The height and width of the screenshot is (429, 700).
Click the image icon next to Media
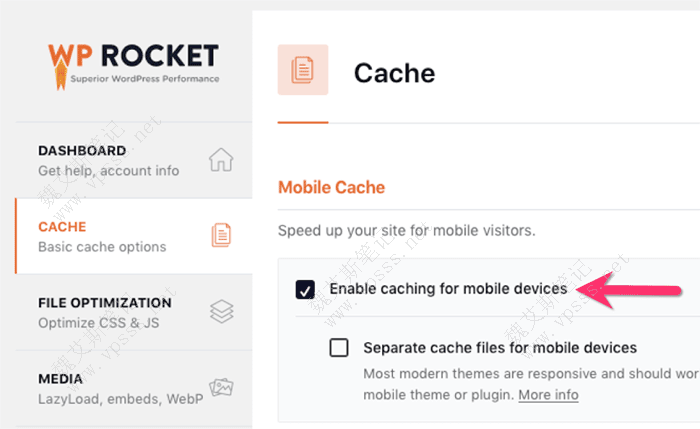coord(221,388)
